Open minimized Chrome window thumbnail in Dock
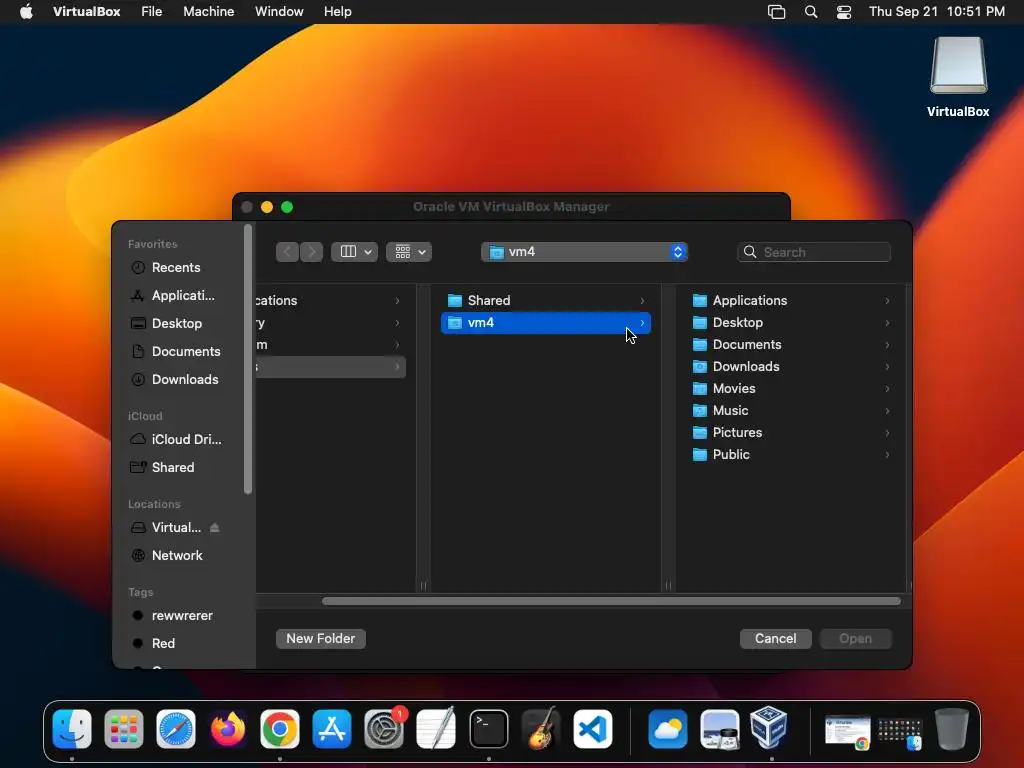The height and width of the screenshot is (768, 1024). point(848,731)
